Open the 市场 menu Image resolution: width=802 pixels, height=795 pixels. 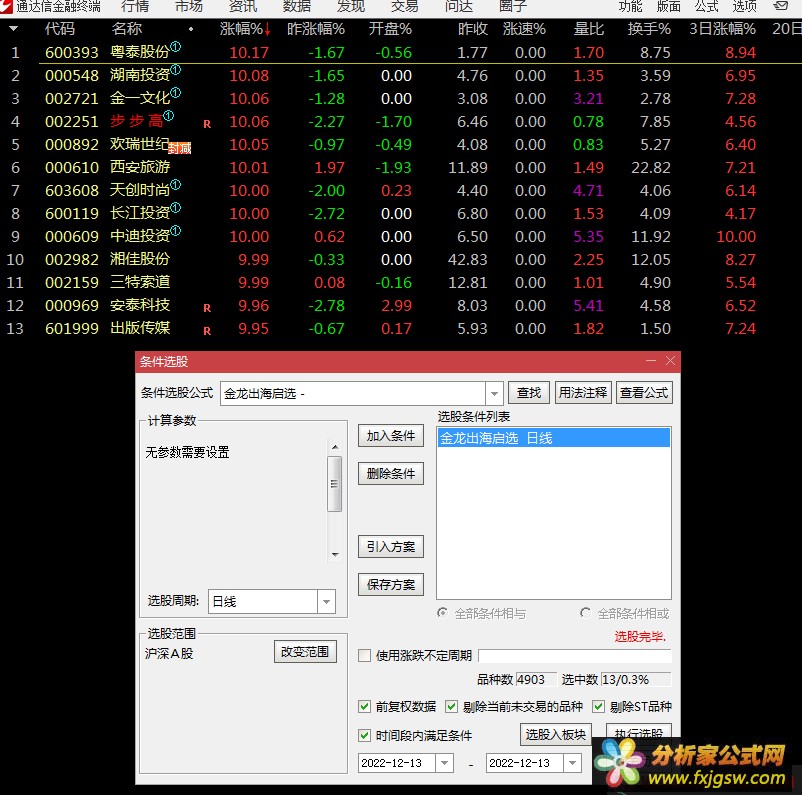[x=189, y=6]
